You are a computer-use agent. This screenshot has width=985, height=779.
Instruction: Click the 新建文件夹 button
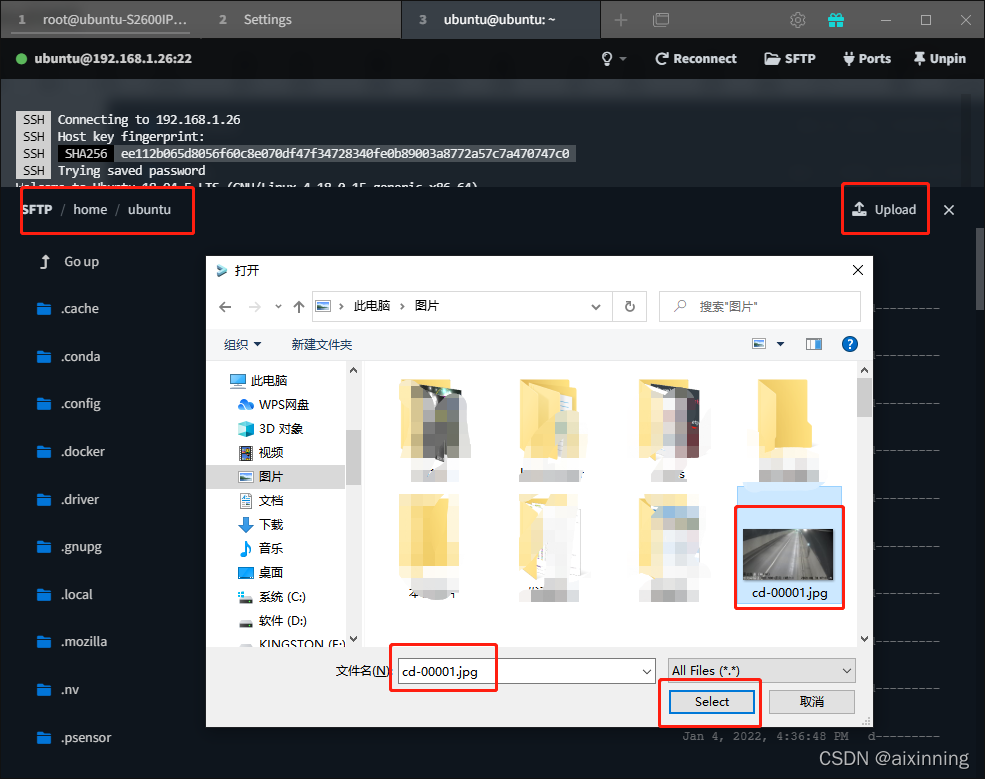[322, 344]
